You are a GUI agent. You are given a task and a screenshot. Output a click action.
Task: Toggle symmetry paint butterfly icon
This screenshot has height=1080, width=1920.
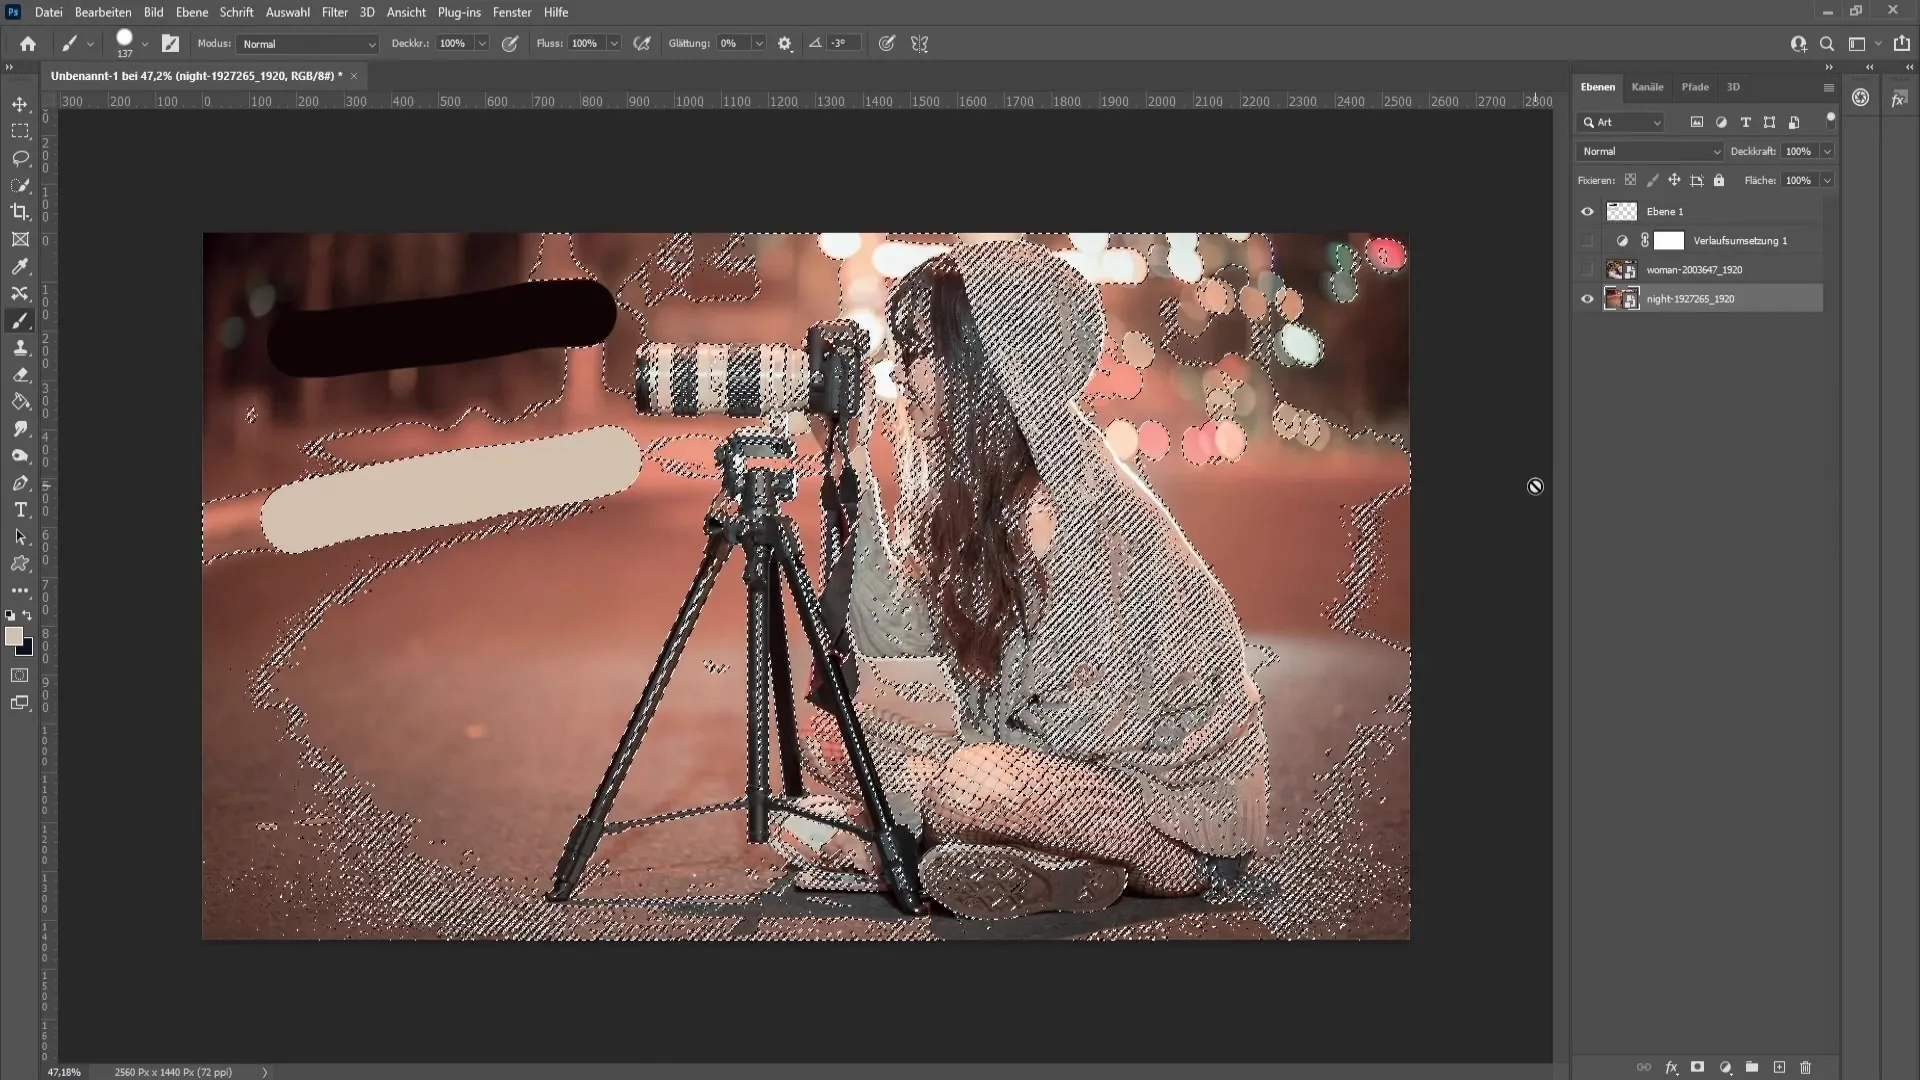pyautogui.click(x=920, y=44)
